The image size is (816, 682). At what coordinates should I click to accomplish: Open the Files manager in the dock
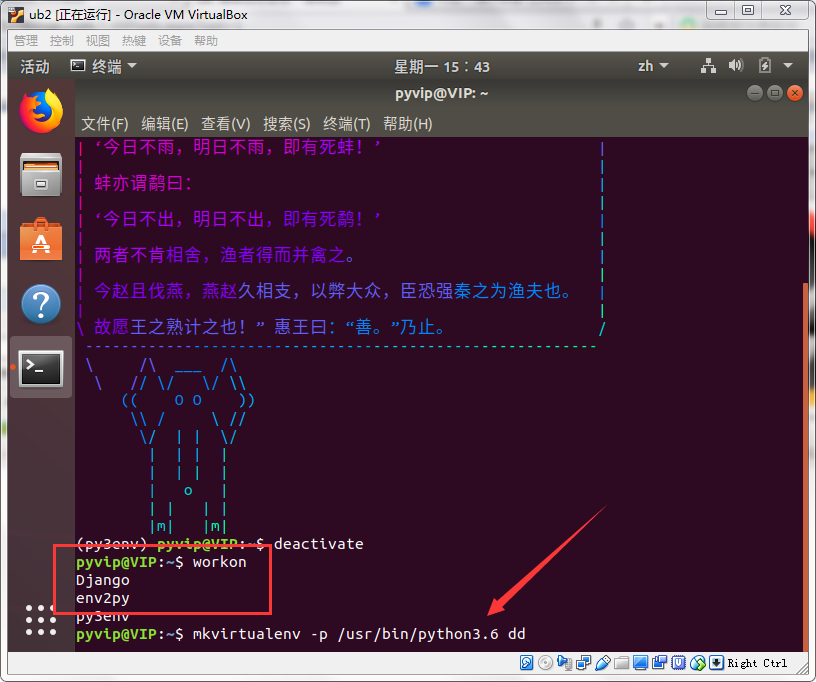pyautogui.click(x=41, y=175)
